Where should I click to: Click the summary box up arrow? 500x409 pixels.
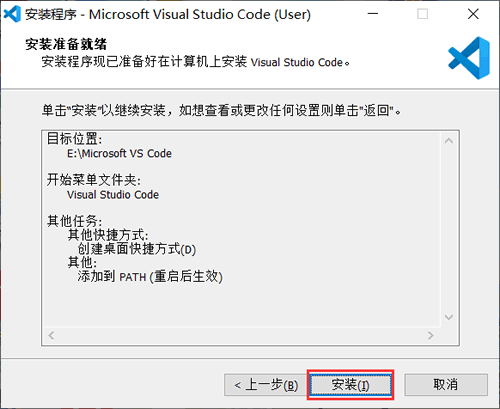pos(449,141)
